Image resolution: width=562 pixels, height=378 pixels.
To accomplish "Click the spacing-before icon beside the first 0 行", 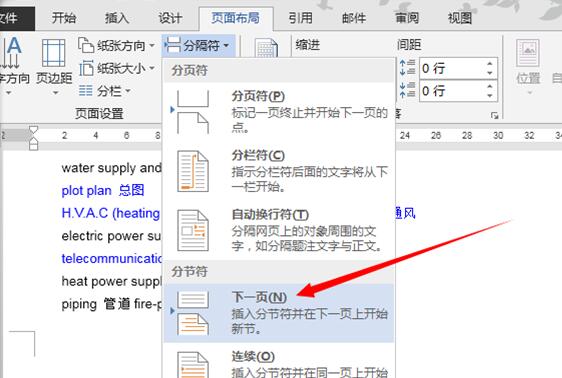I will point(408,67).
